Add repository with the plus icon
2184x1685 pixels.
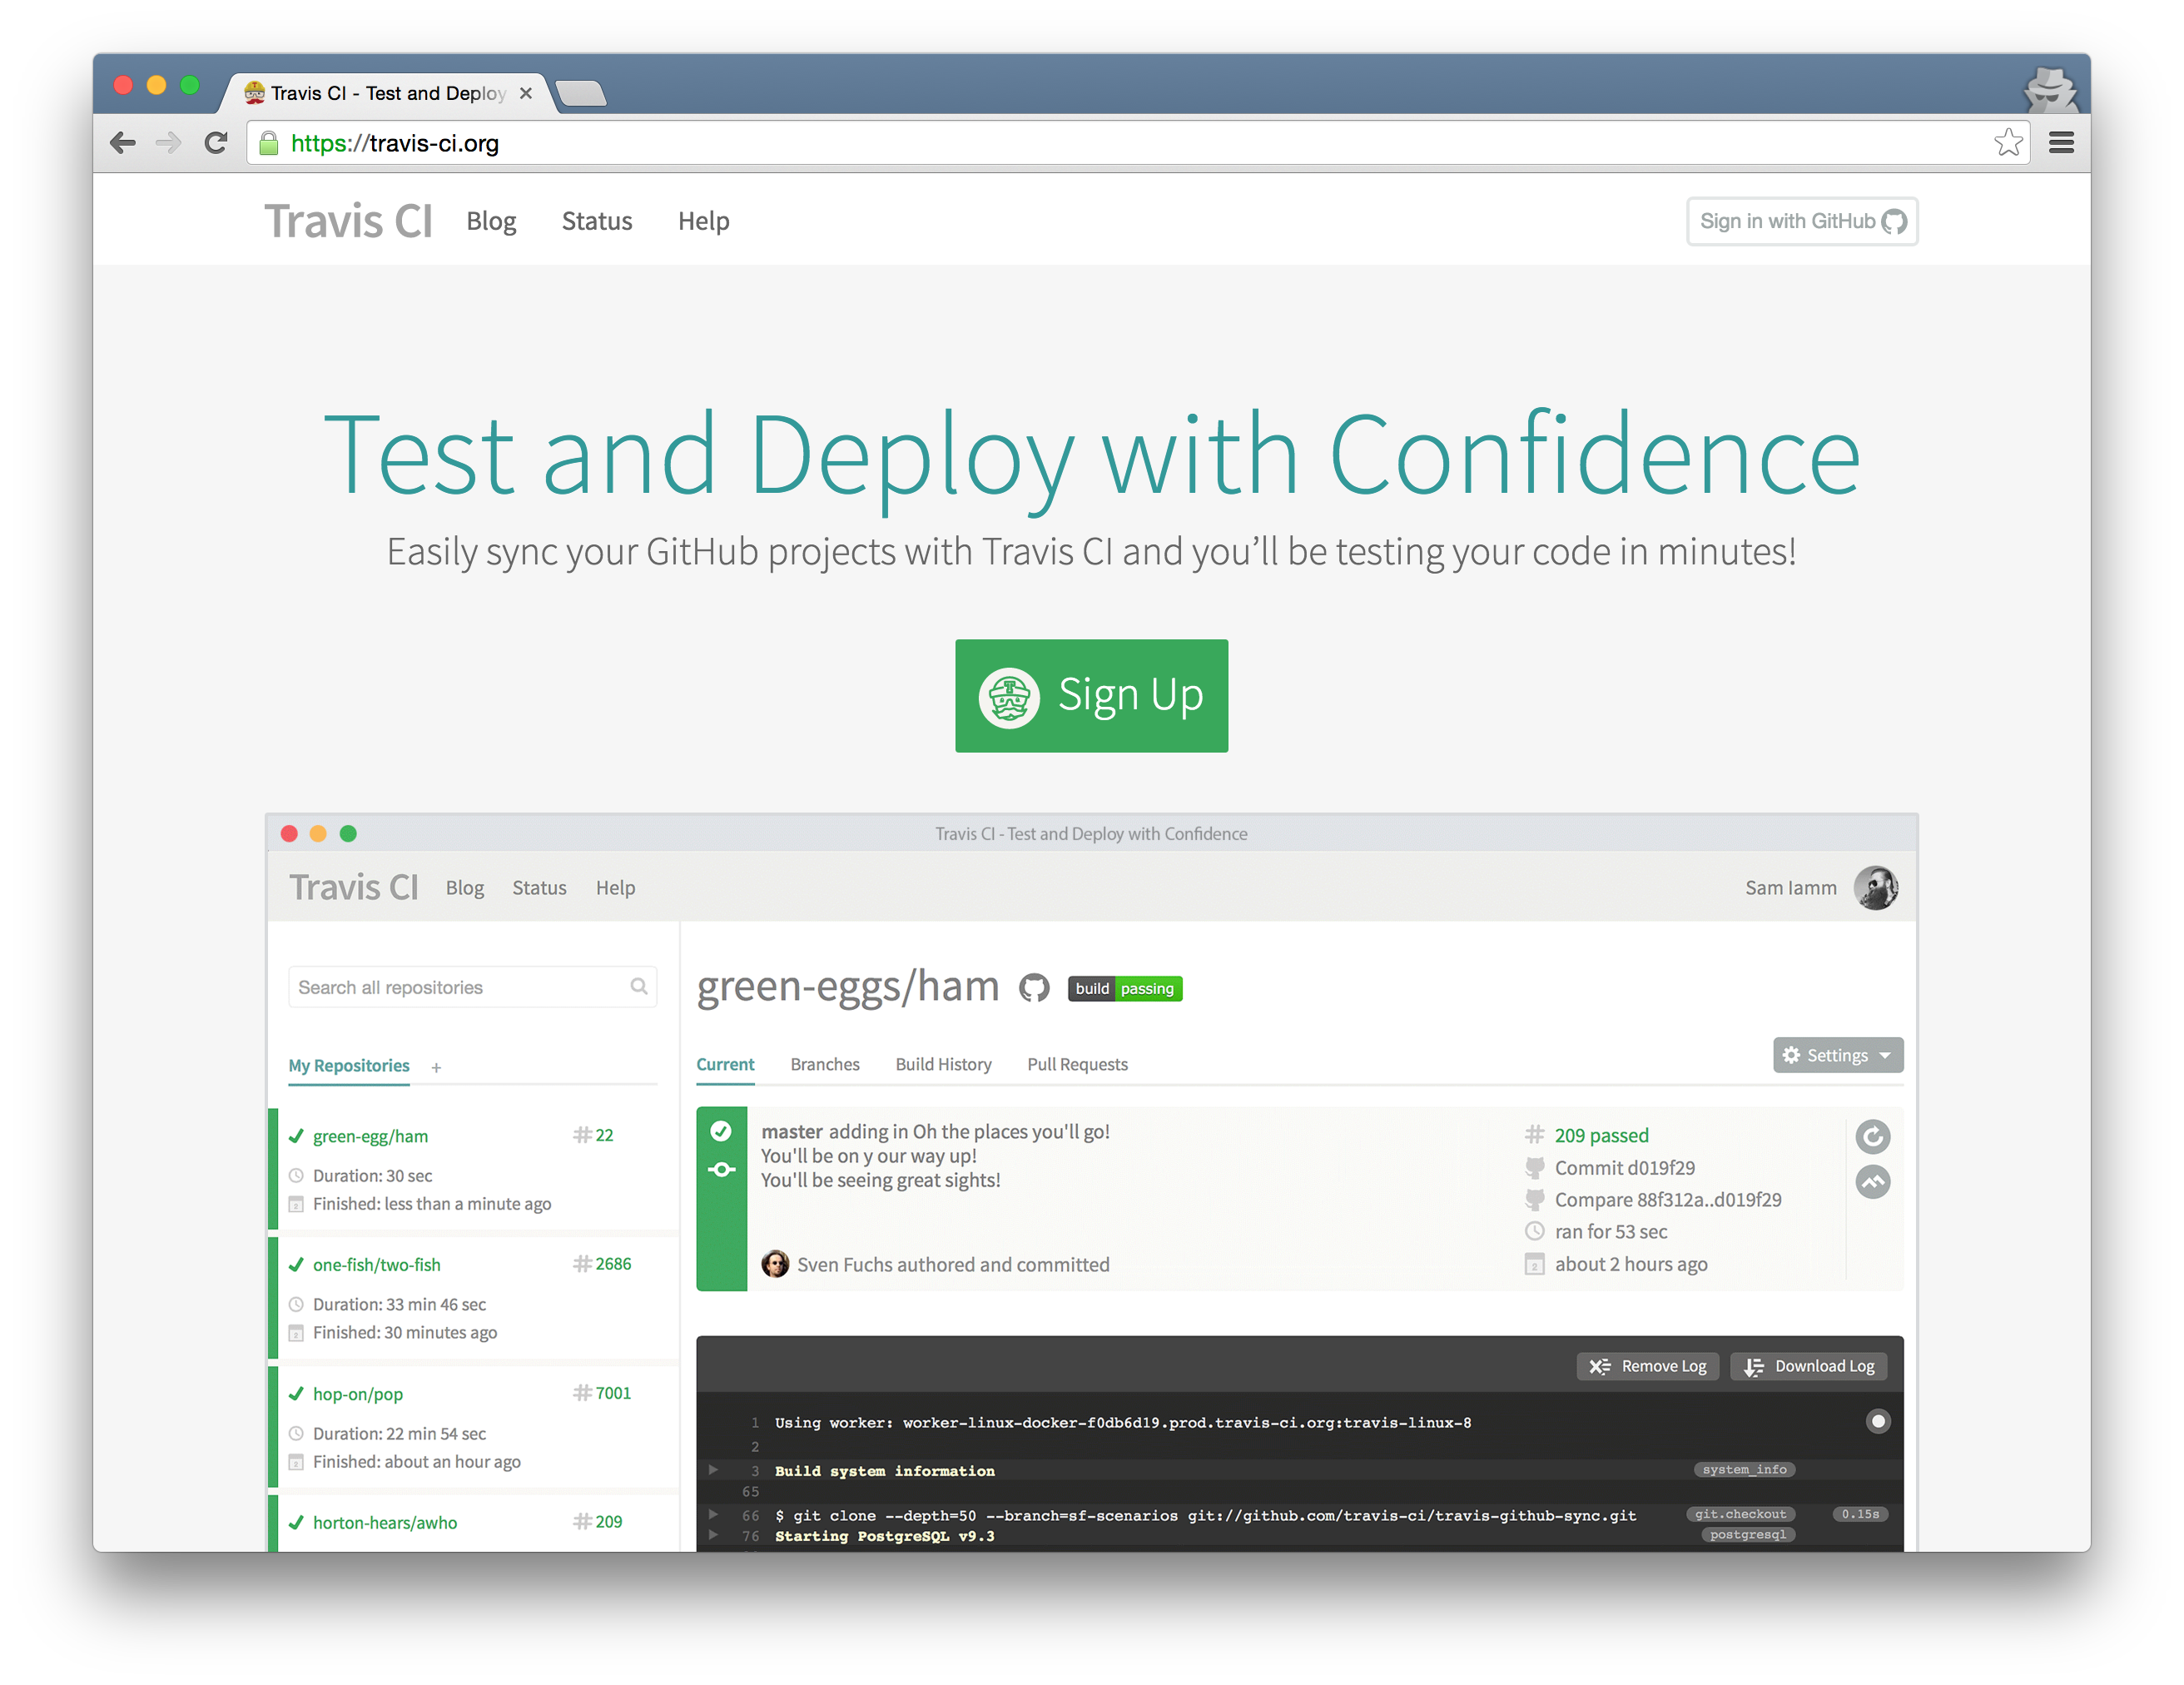click(x=436, y=1067)
